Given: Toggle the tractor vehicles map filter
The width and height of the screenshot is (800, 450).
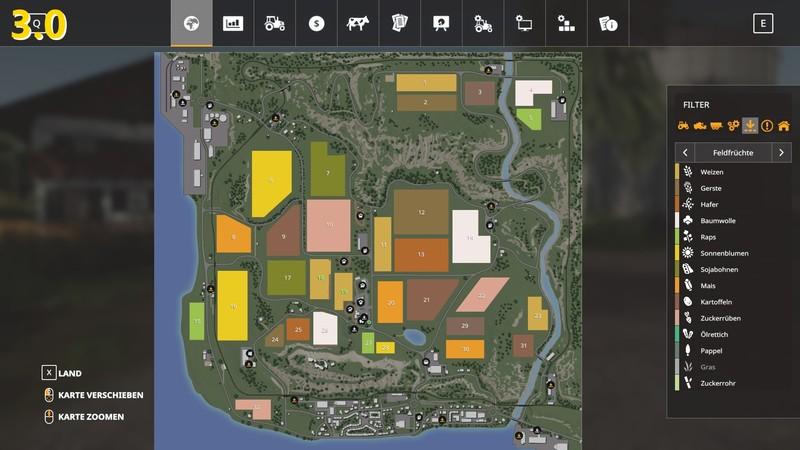Looking at the screenshot, I should (684, 125).
